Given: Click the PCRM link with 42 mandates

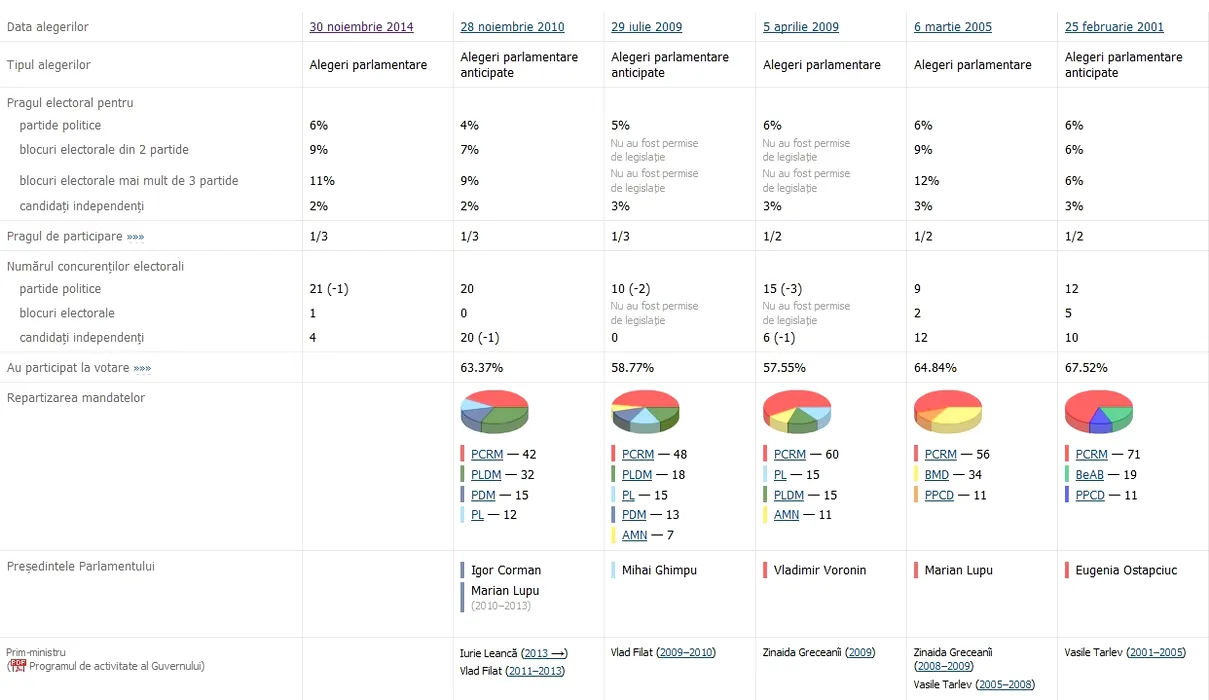Looking at the screenshot, I should coord(487,454).
